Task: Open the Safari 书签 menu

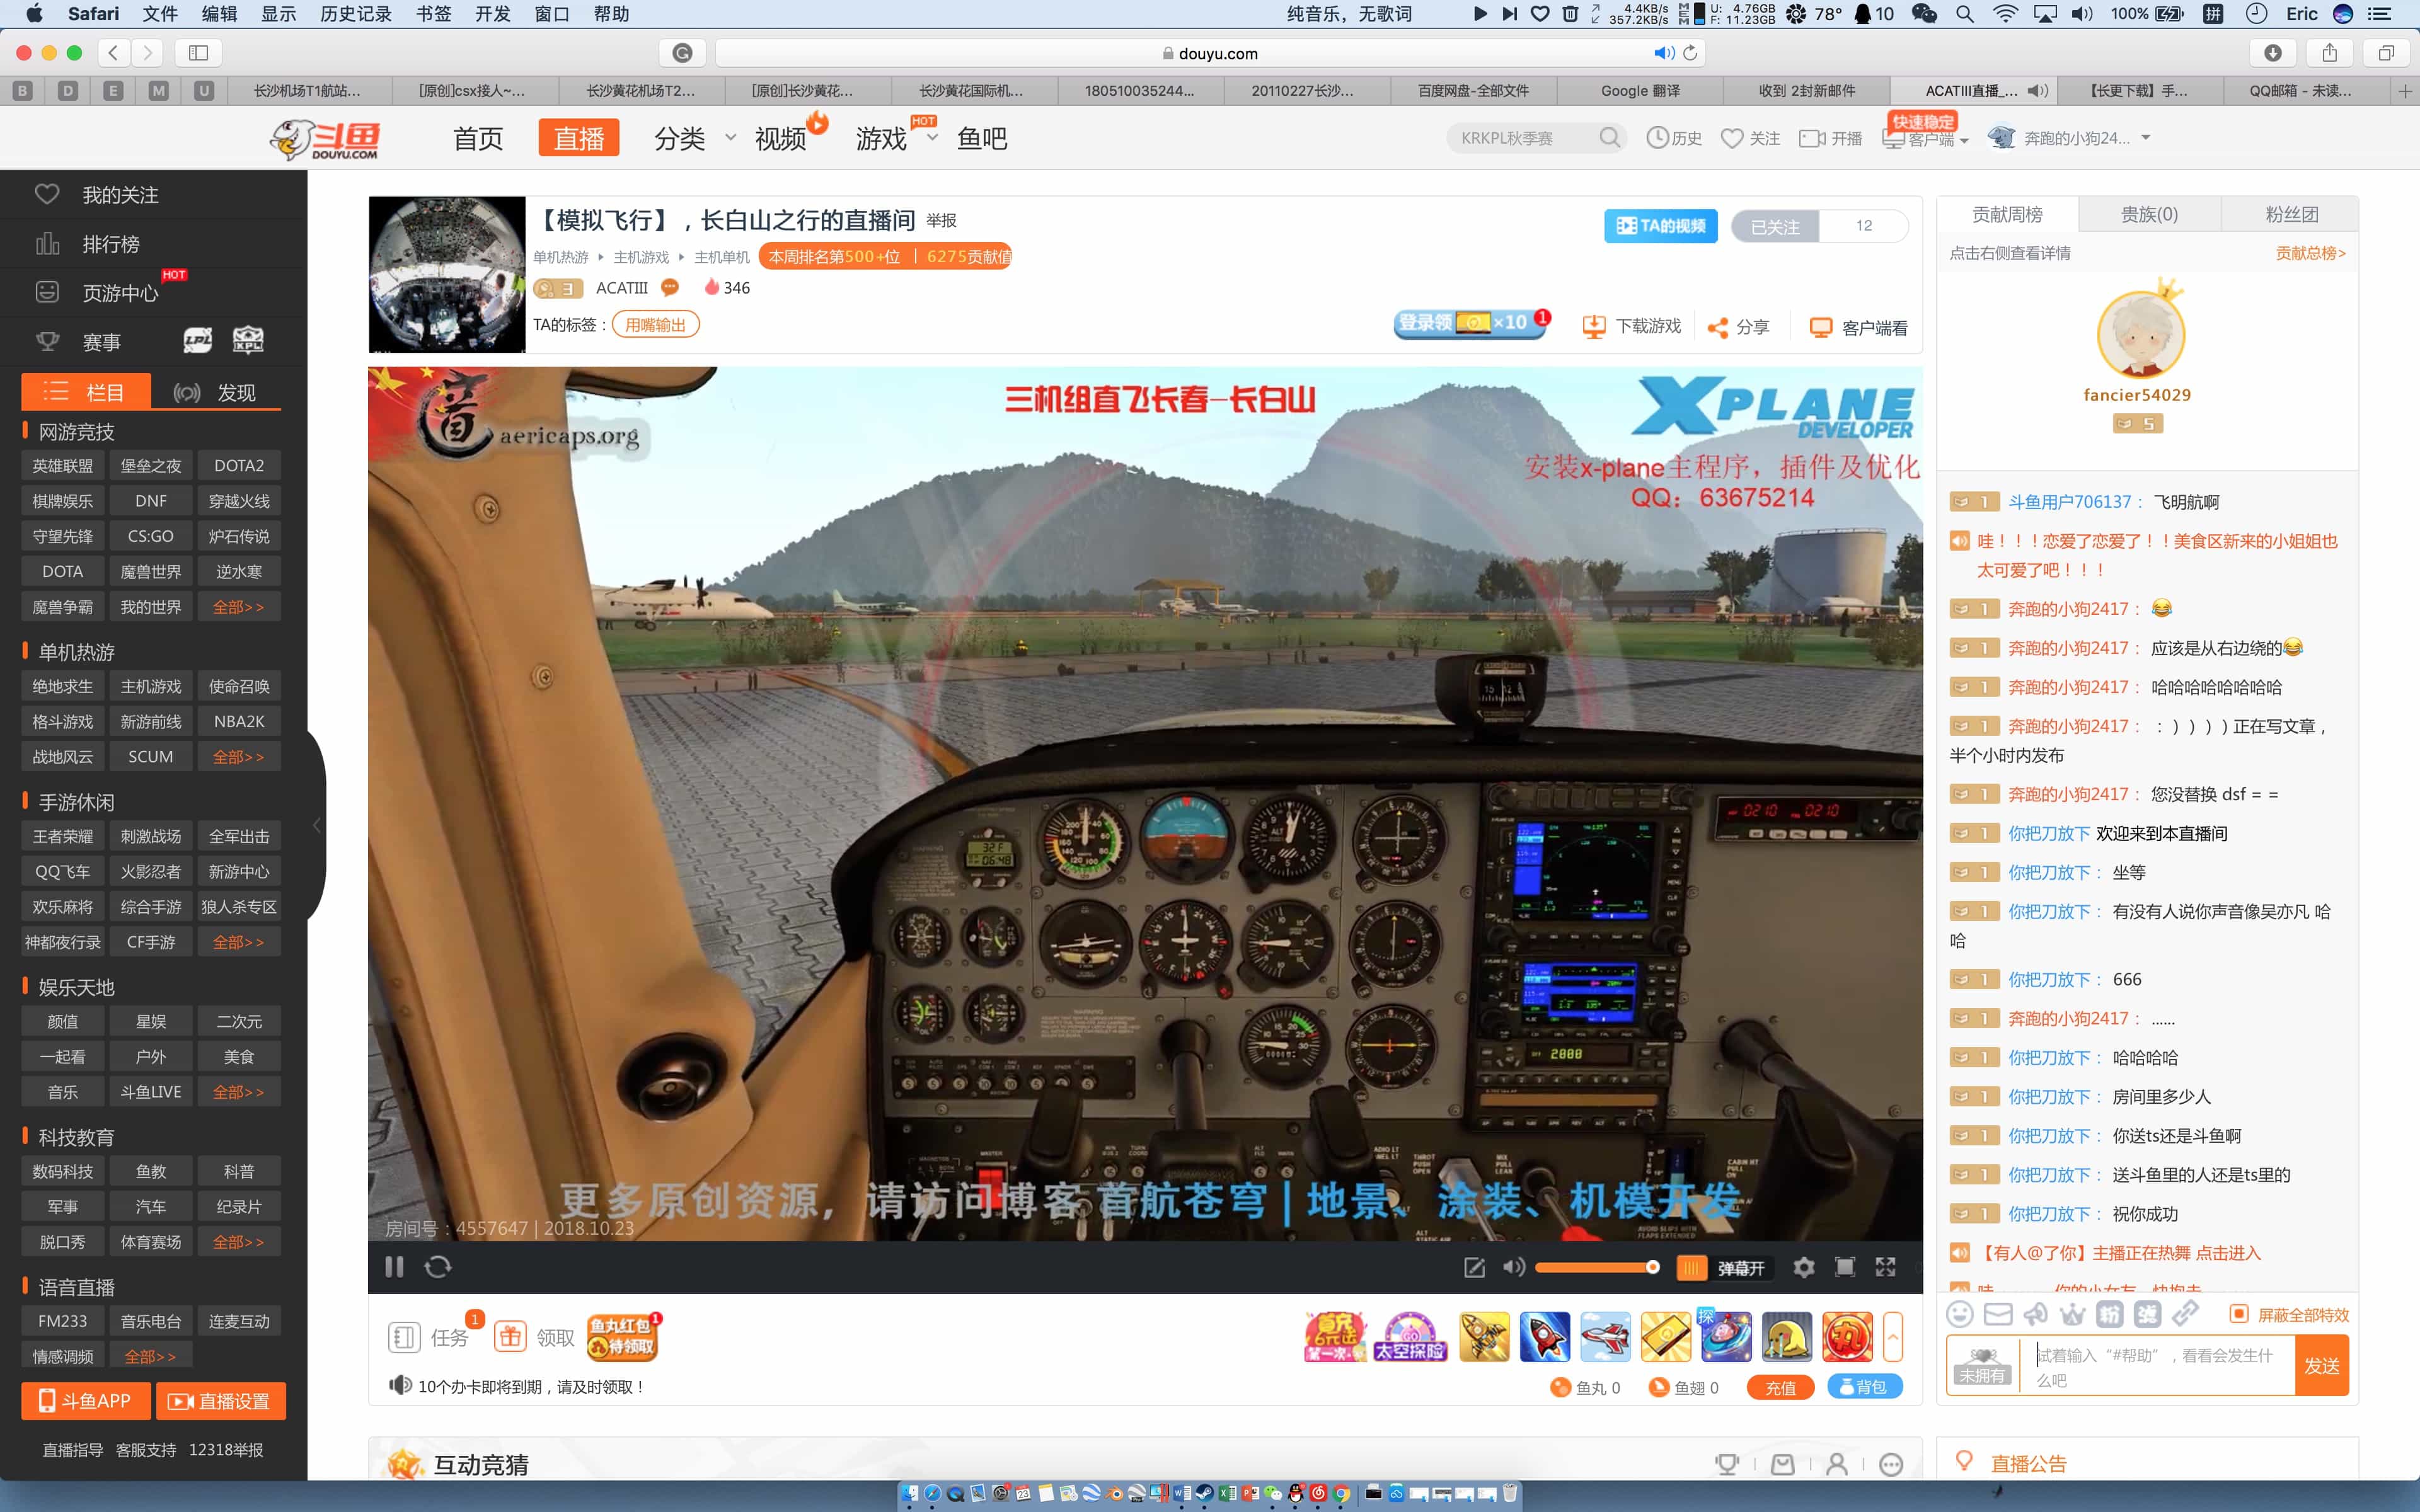Action: click(433, 14)
